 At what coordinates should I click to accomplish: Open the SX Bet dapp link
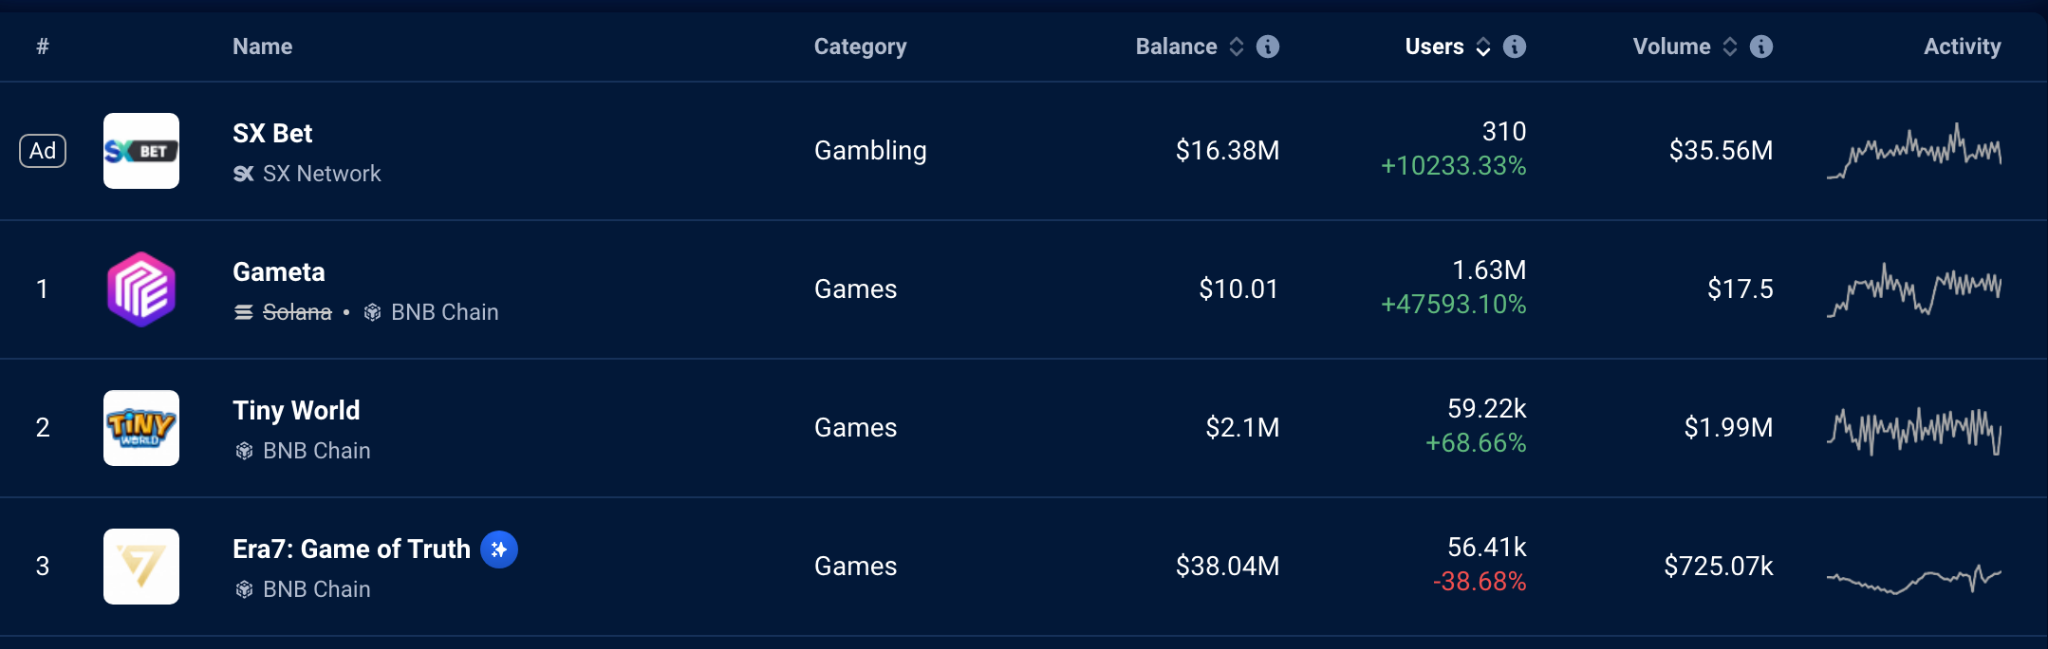(x=272, y=133)
